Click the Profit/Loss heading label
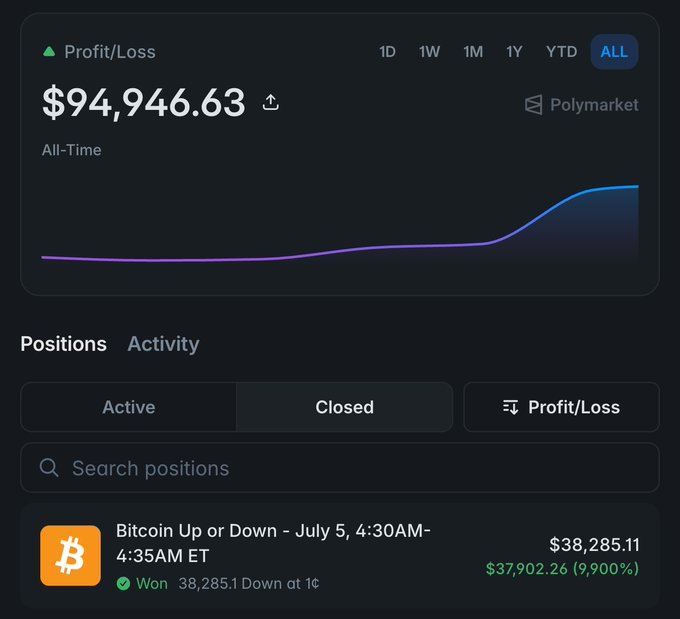 click(x=110, y=52)
